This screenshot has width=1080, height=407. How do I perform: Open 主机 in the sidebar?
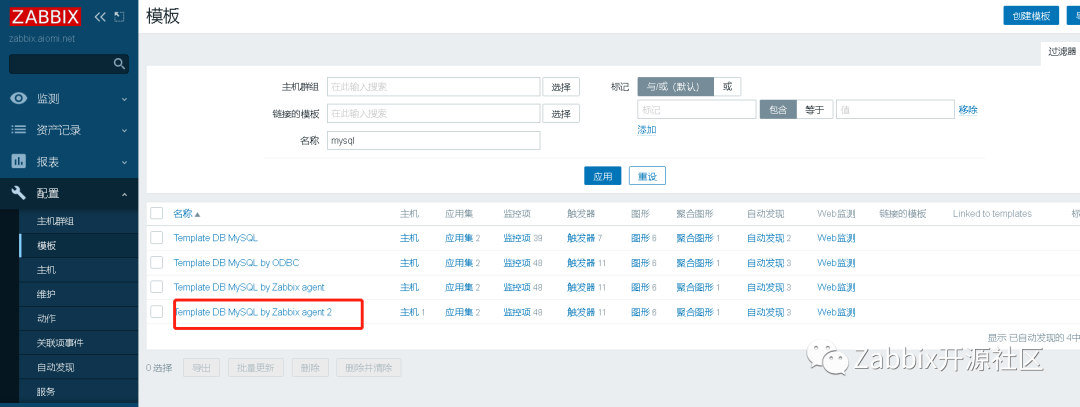pos(46,270)
